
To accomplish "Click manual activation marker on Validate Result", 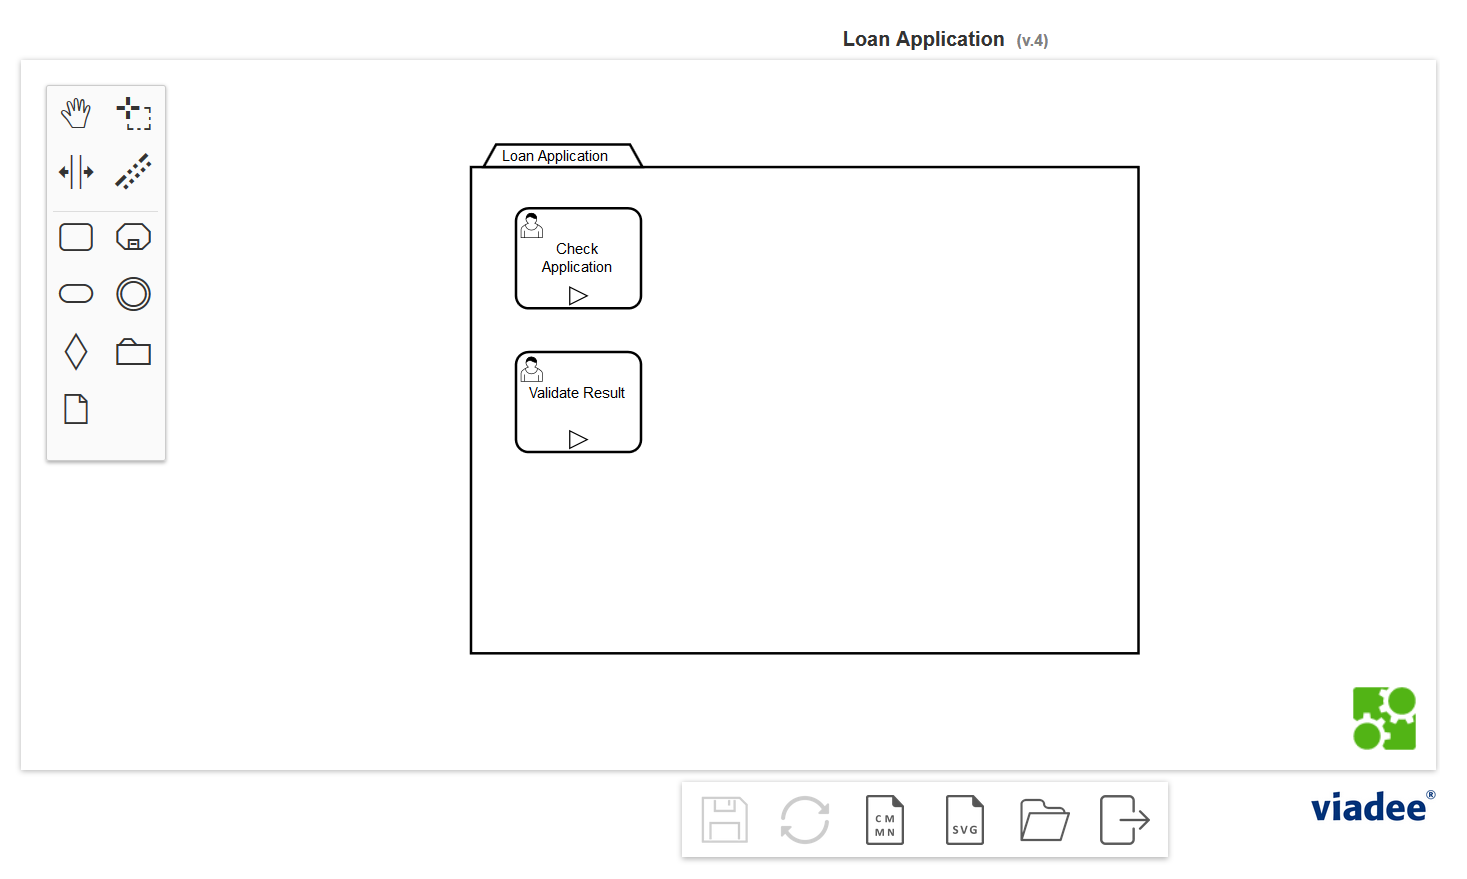I will point(578,439).
